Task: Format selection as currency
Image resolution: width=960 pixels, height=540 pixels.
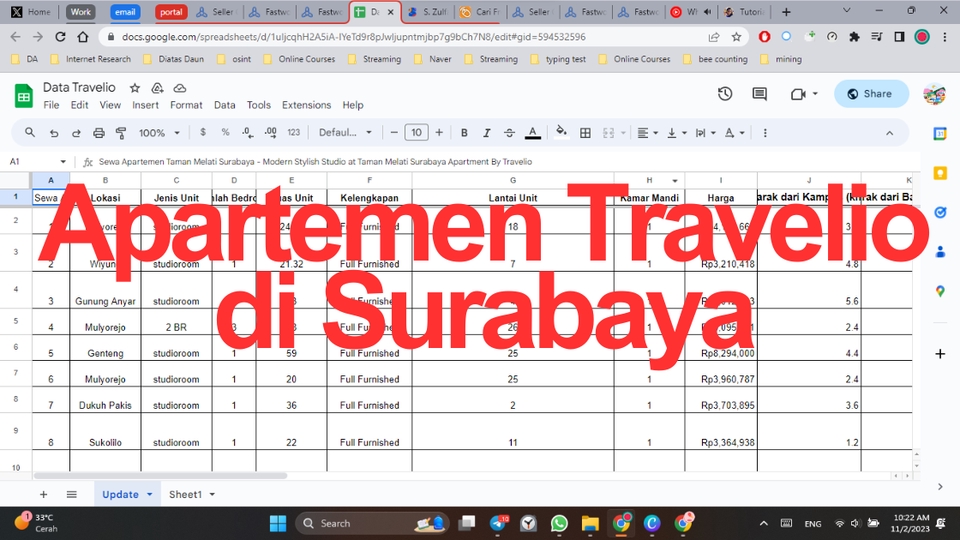Action: [x=203, y=132]
